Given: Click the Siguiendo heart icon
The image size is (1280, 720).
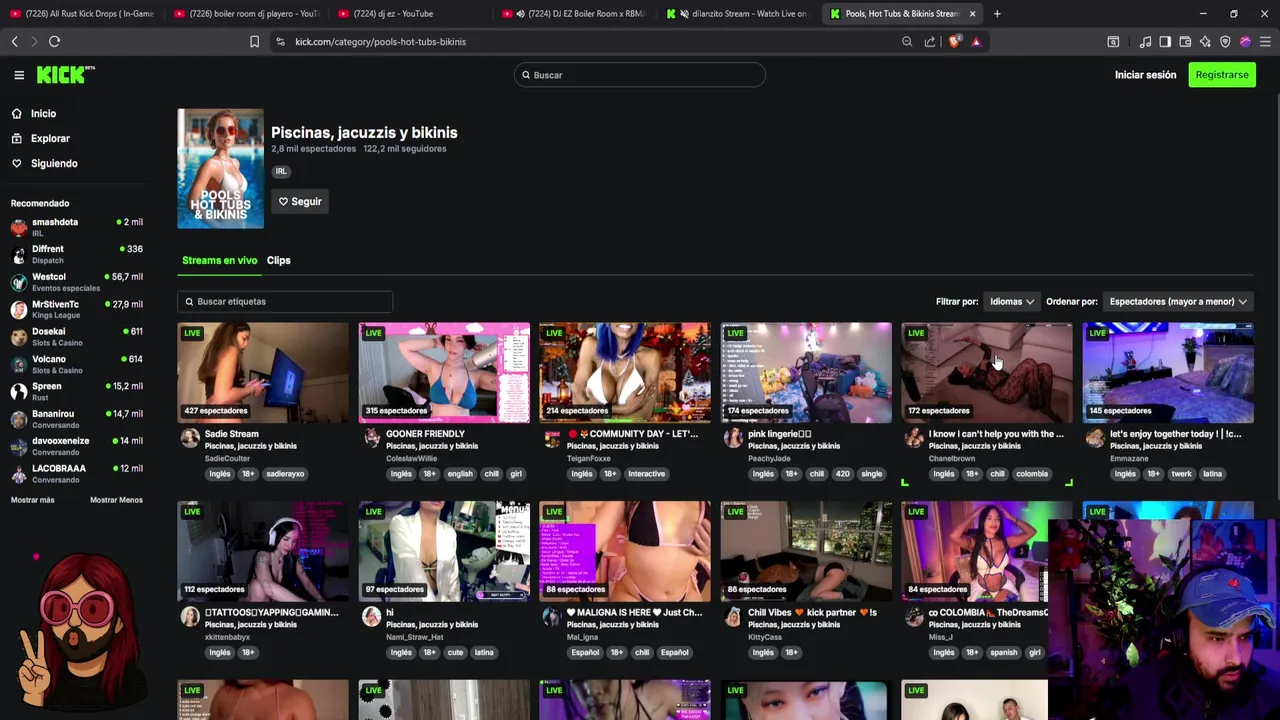Looking at the screenshot, I should pos(17,163).
